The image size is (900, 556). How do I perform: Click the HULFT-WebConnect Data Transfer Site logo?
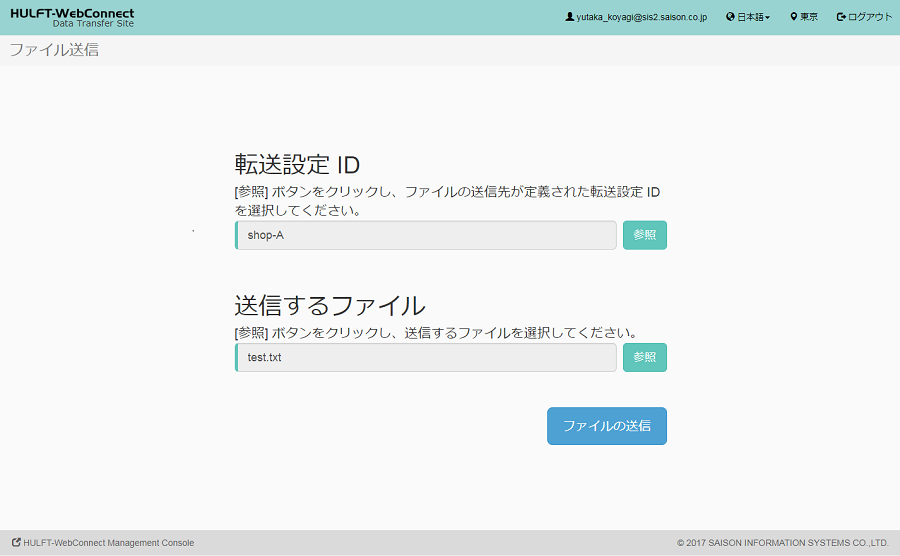tap(72, 18)
